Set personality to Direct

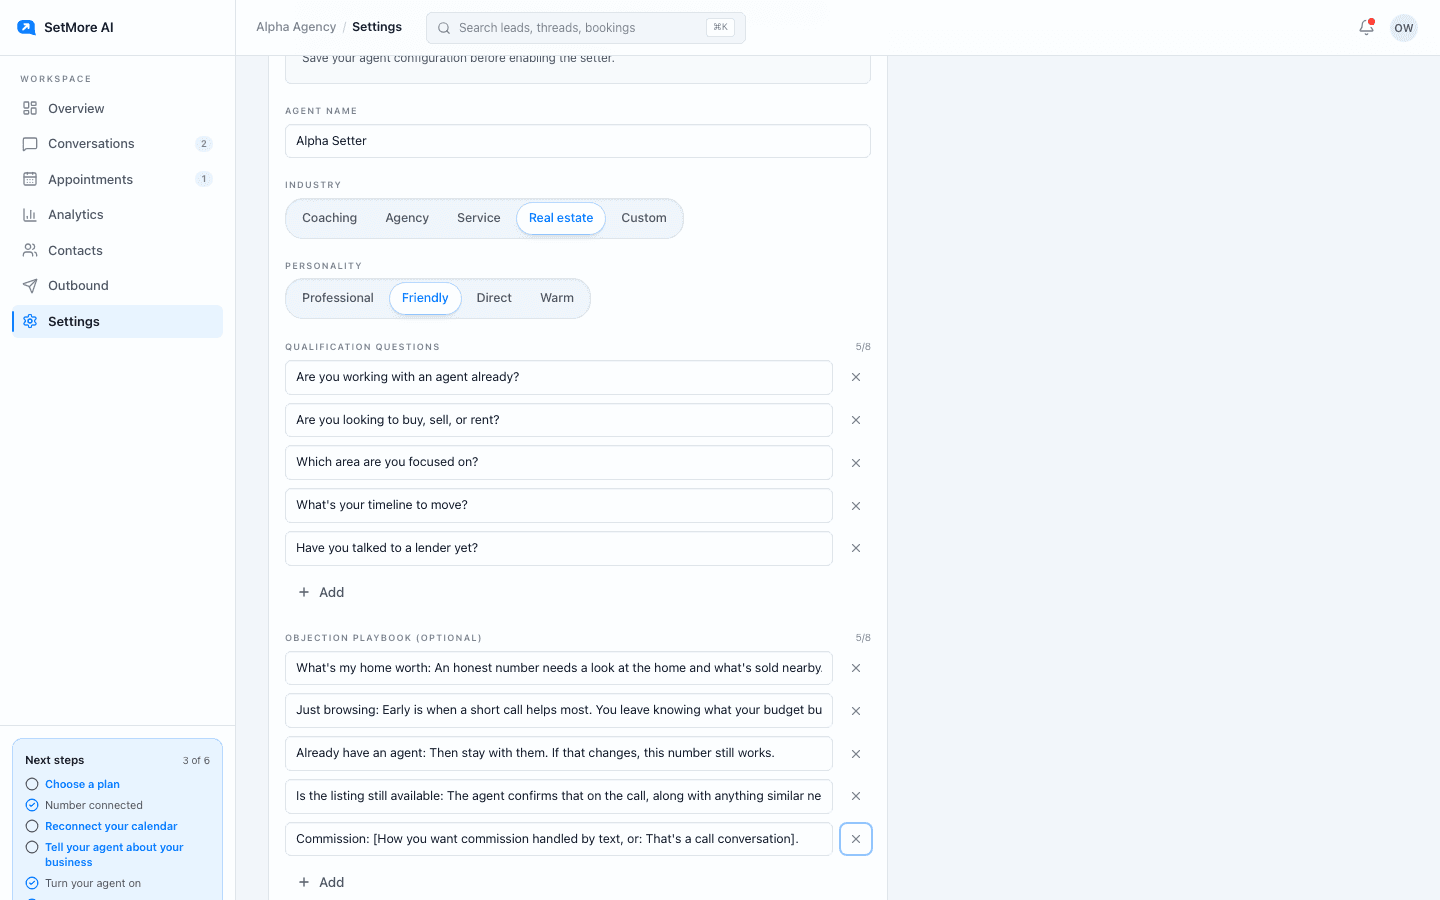click(494, 298)
